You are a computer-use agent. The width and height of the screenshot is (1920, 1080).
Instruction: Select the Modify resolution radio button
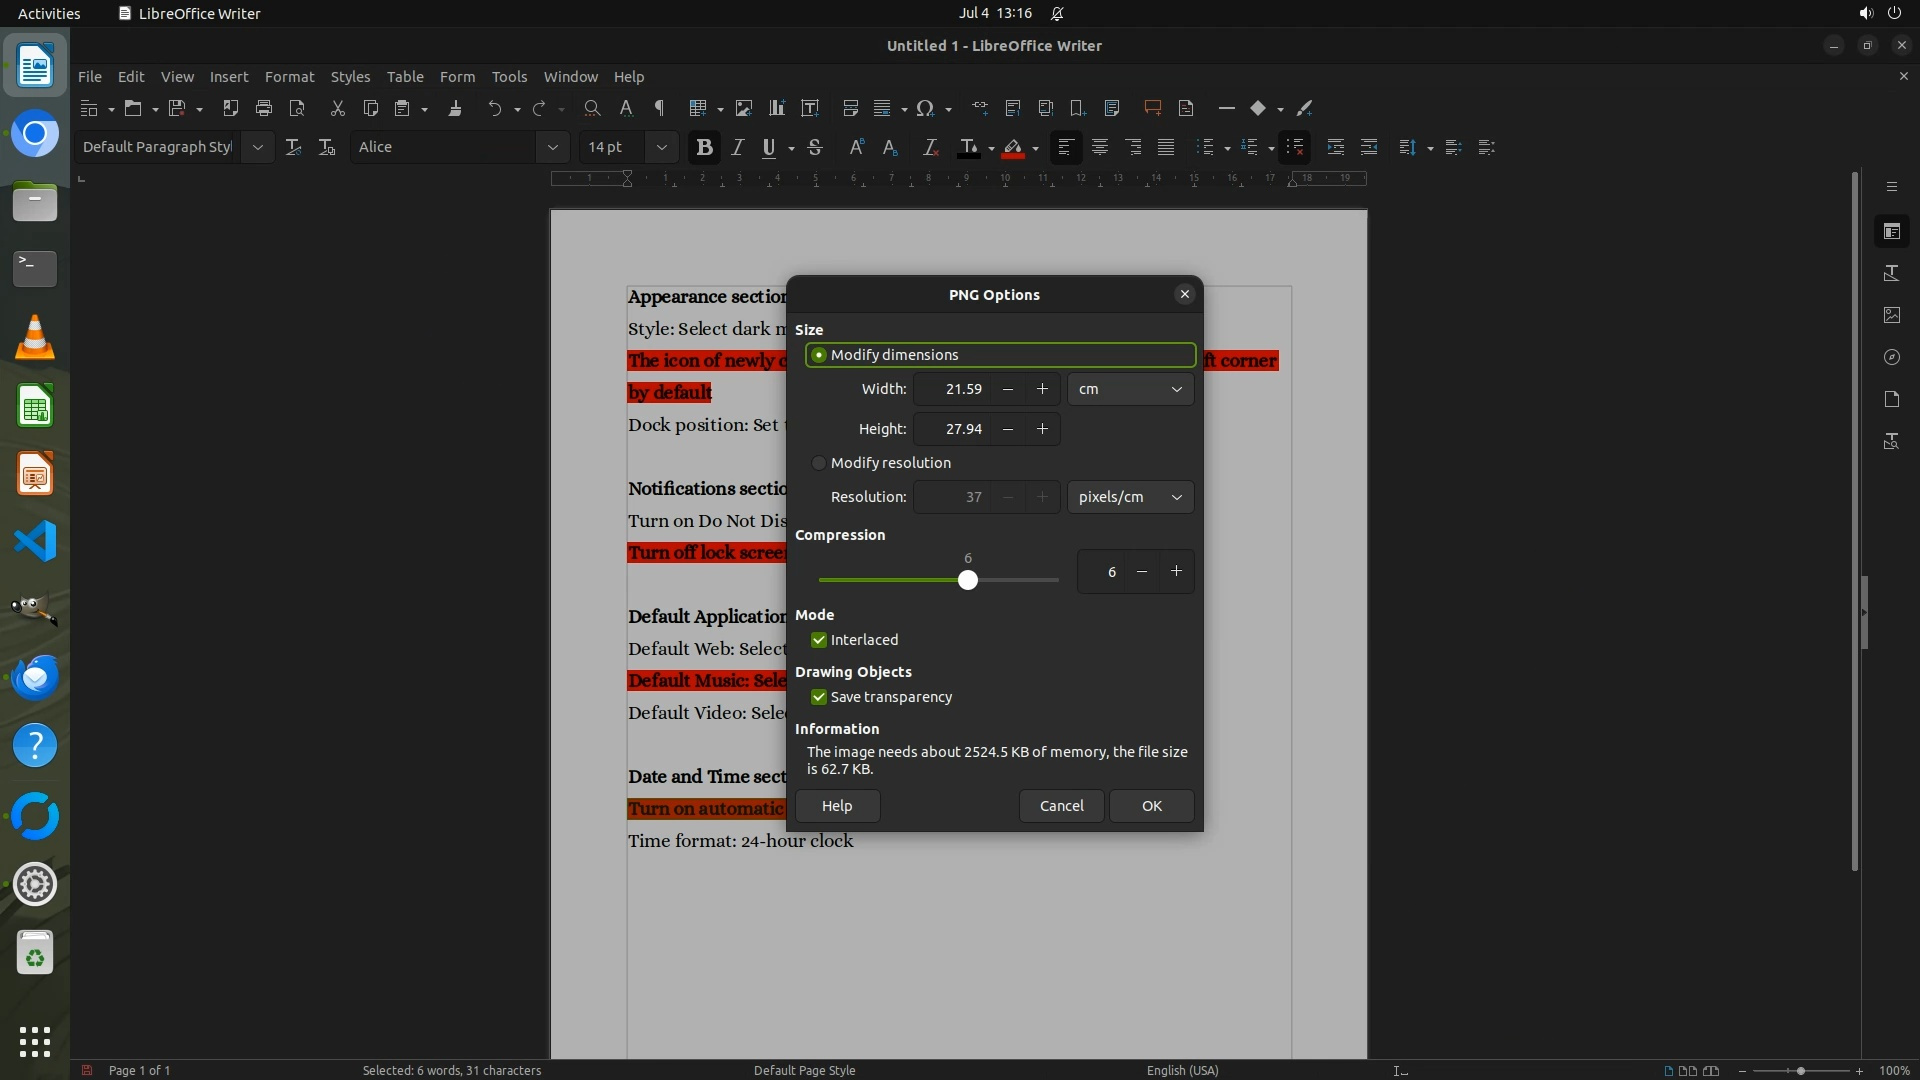pos(819,463)
